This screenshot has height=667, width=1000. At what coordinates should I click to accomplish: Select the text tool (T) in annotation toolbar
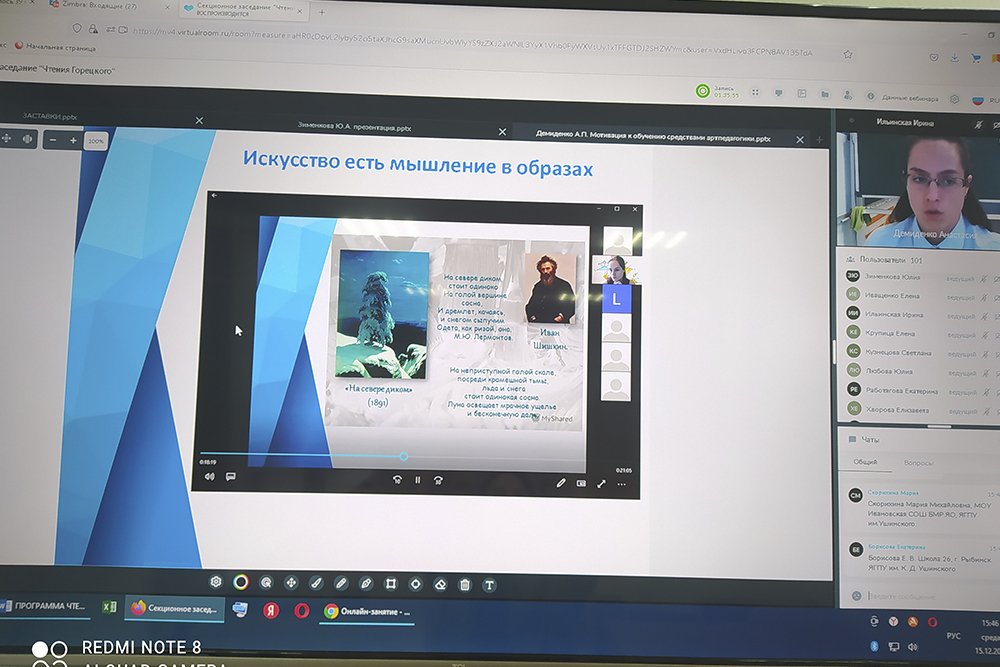490,585
